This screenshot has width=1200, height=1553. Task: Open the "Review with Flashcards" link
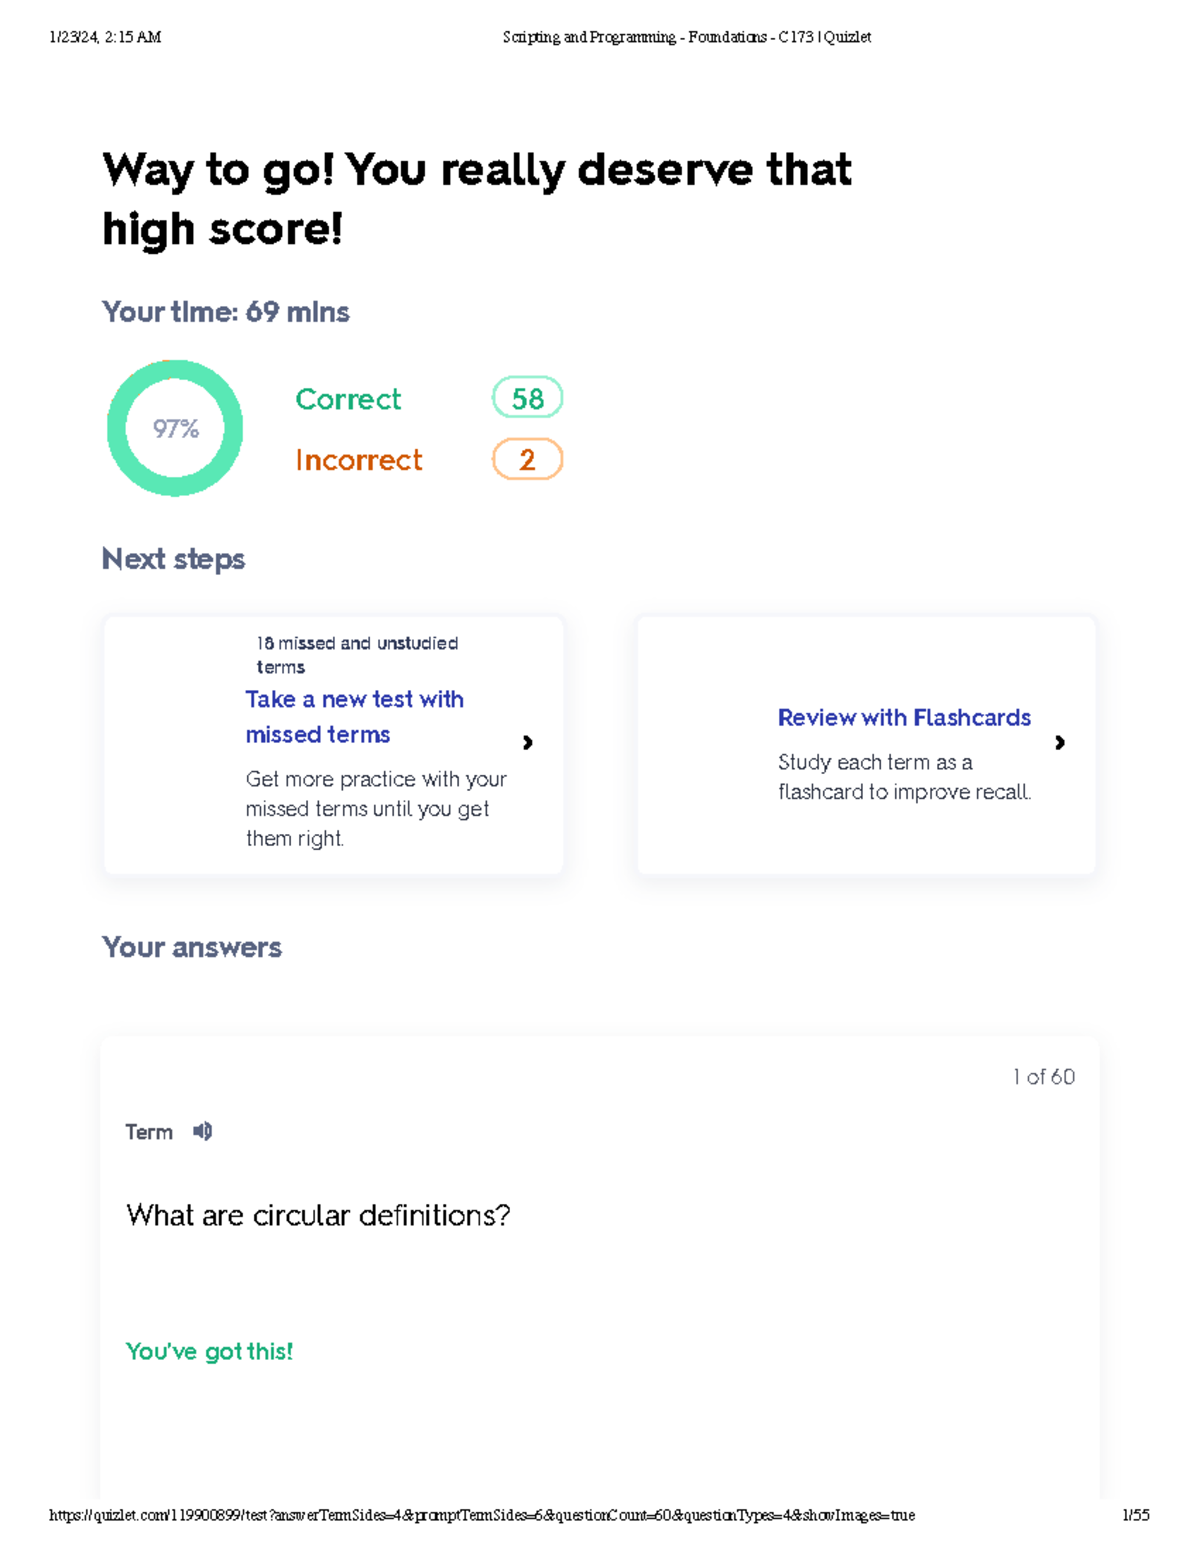click(904, 717)
